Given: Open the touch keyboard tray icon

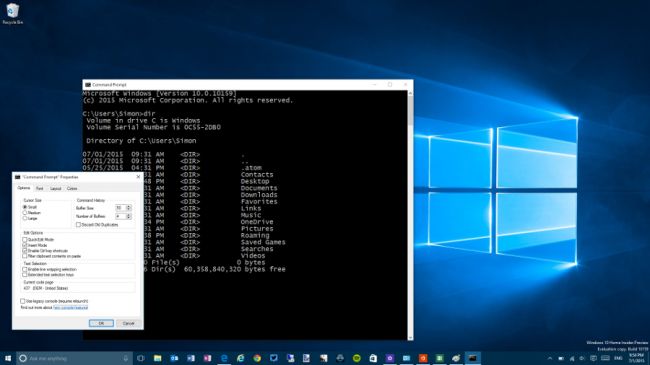Looking at the screenshot, I should (605, 358).
